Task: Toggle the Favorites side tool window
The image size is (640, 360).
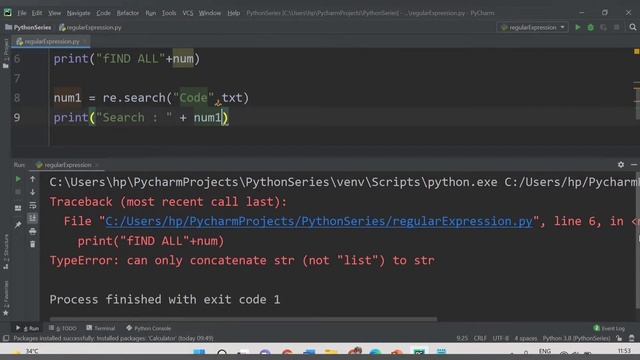Action: pyautogui.click(x=6, y=298)
